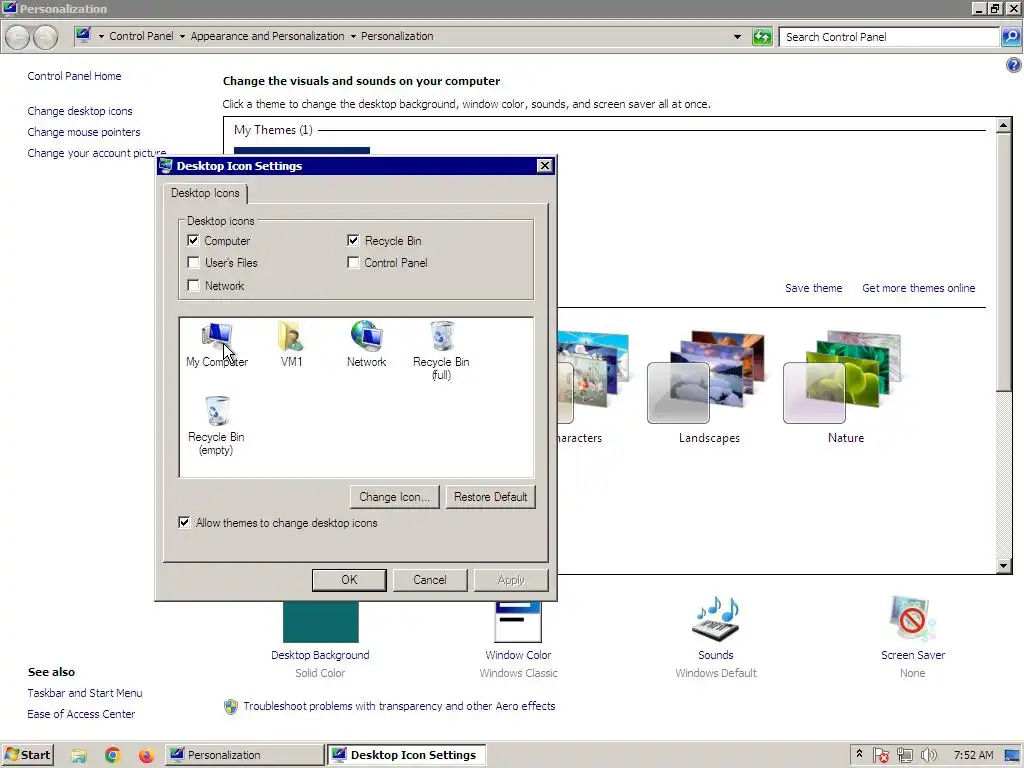This screenshot has width=1024, height=768.
Task: Click Troubleshoot problems with transparency link
Action: pyautogui.click(x=399, y=706)
